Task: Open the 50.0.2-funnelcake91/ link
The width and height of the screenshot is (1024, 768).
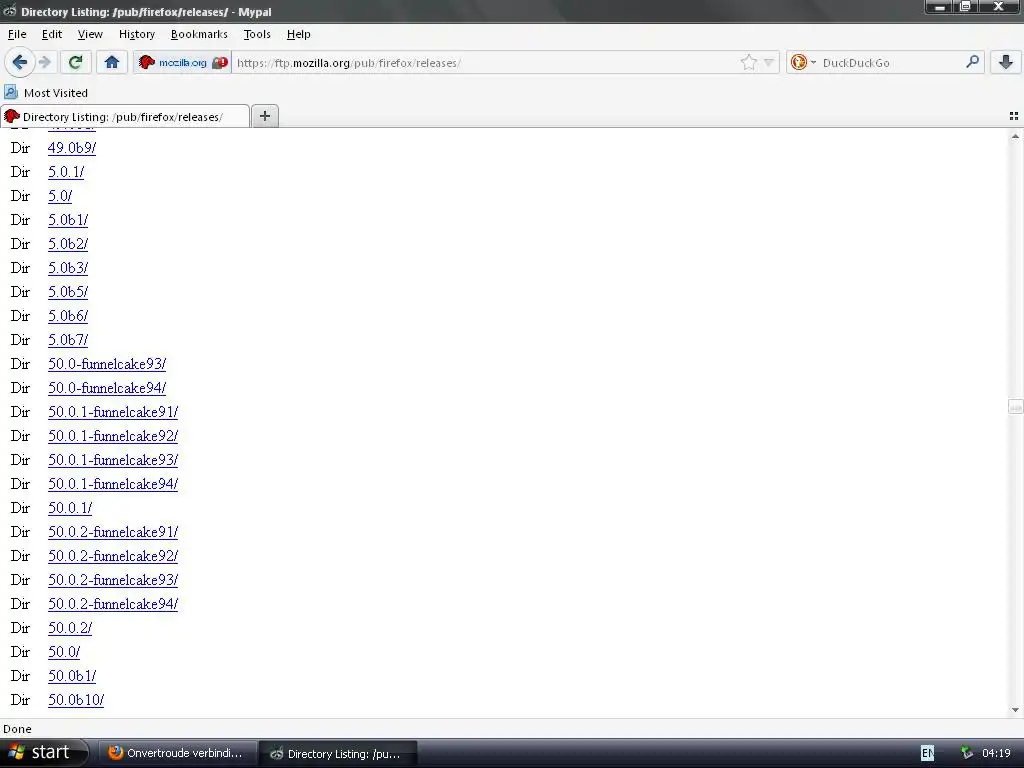Action: [x=113, y=532]
